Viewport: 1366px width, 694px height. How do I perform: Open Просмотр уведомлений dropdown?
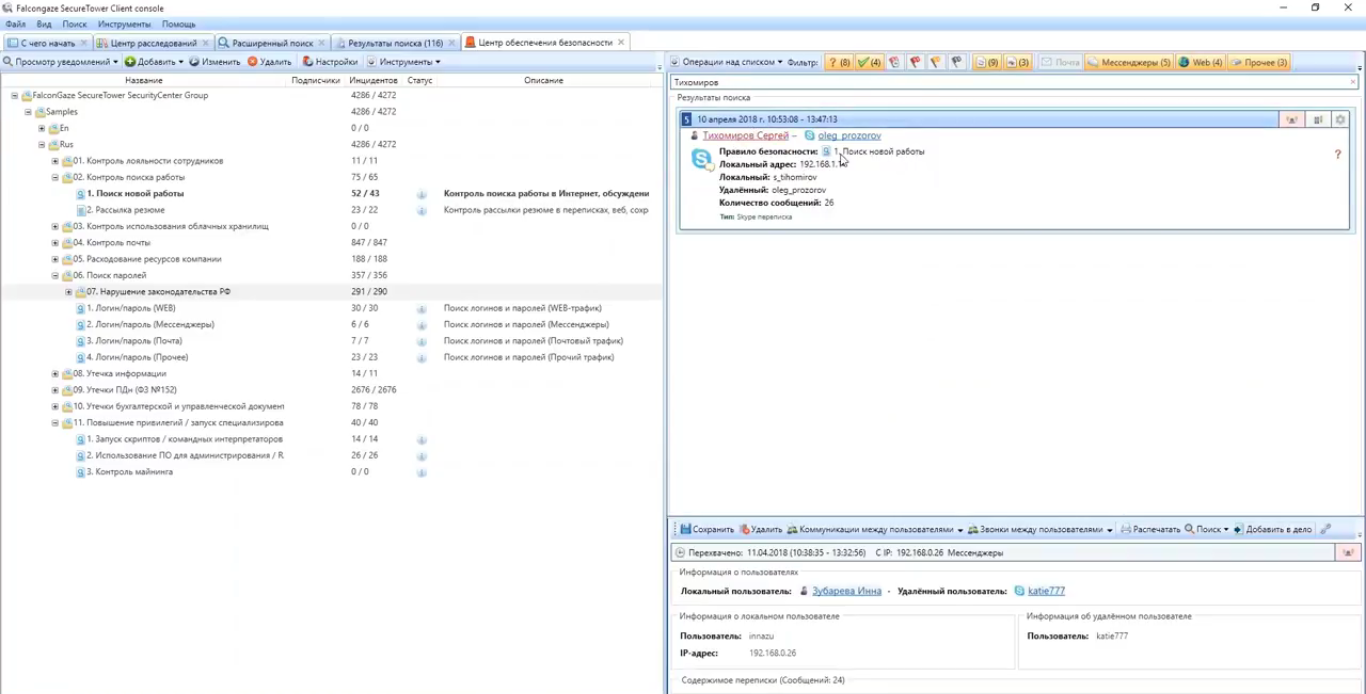point(61,62)
